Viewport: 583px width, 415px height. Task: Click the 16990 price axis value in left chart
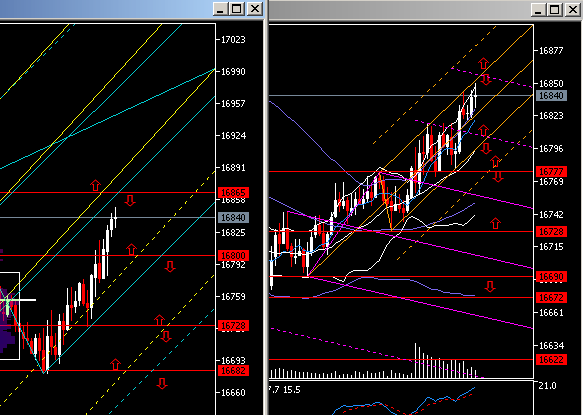click(233, 72)
